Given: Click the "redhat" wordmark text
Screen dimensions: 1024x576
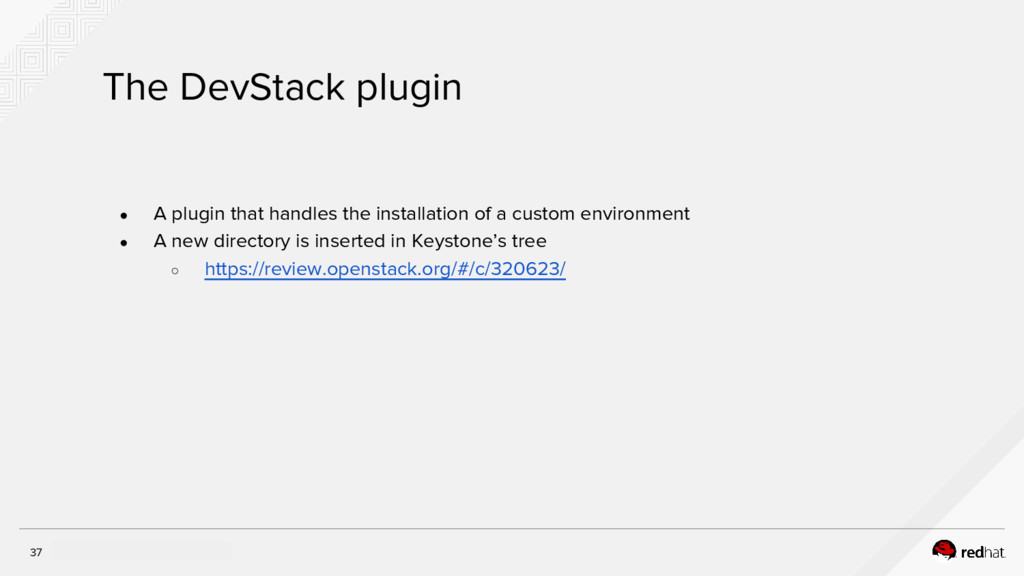Looking at the screenshot, I should coord(982,551).
